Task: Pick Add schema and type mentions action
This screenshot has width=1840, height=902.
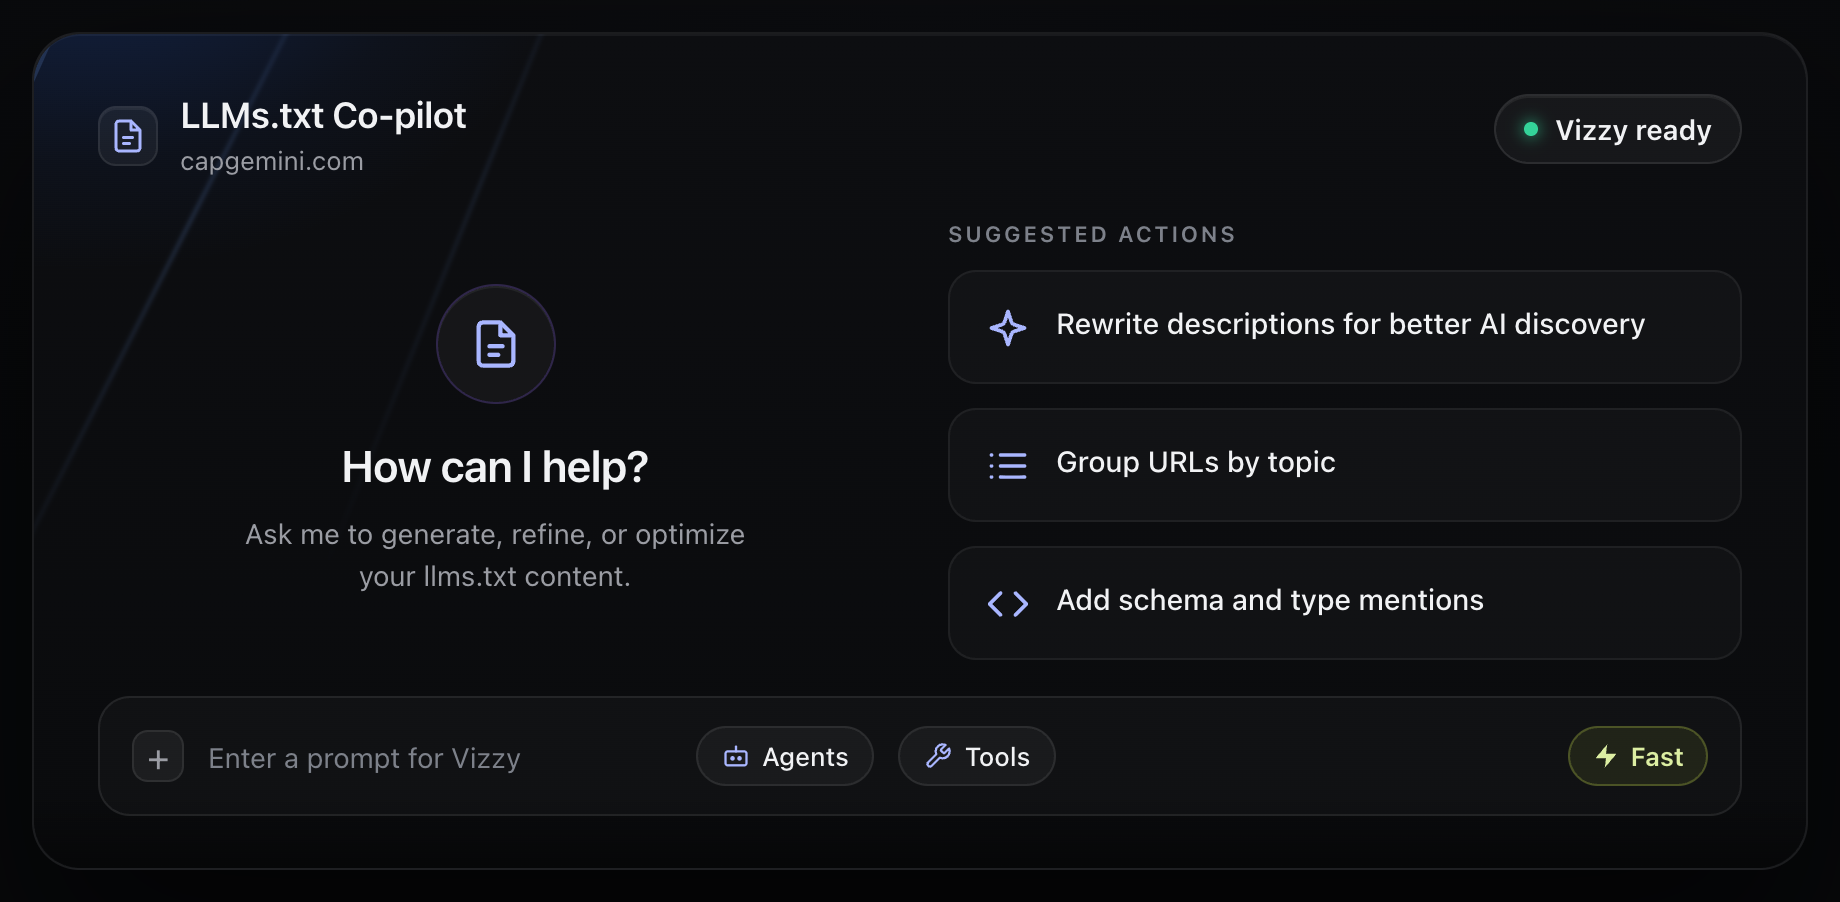Action: coord(1345,603)
